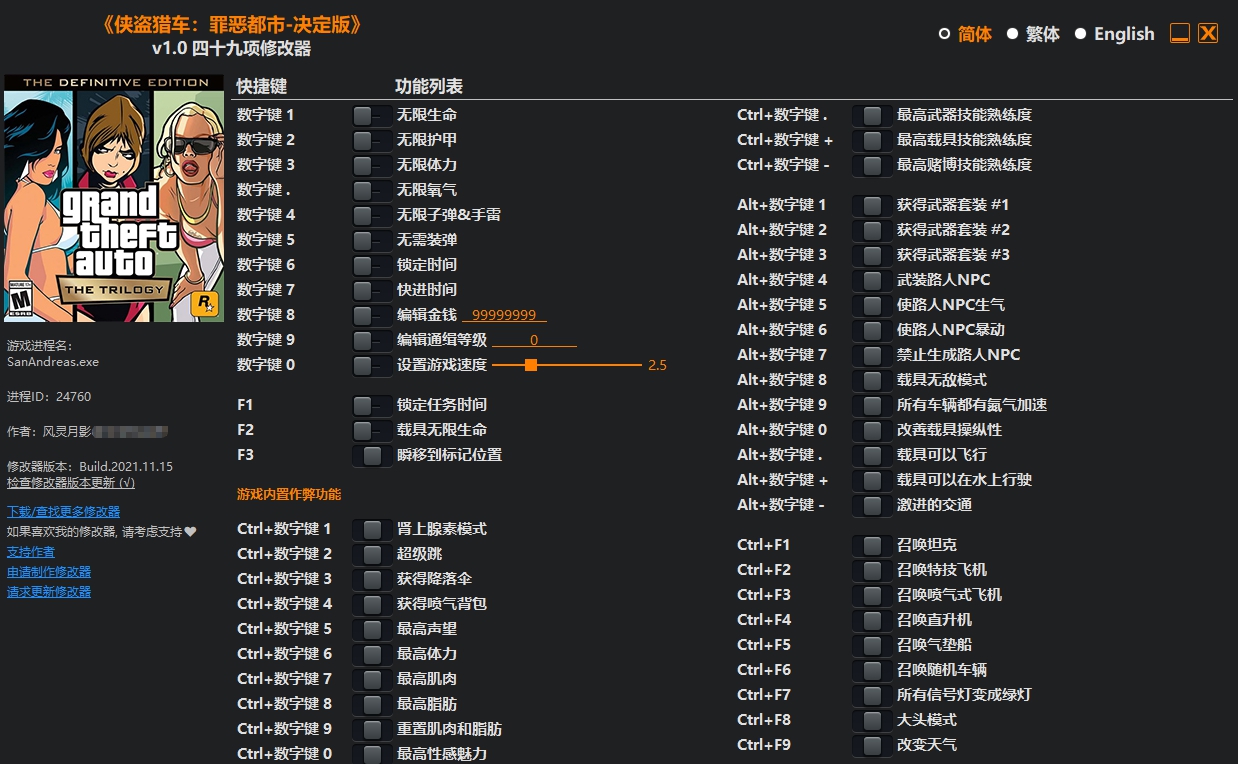
Task: Activate 最高声望 button
Action: pyautogui.click(x=372, y=629)
